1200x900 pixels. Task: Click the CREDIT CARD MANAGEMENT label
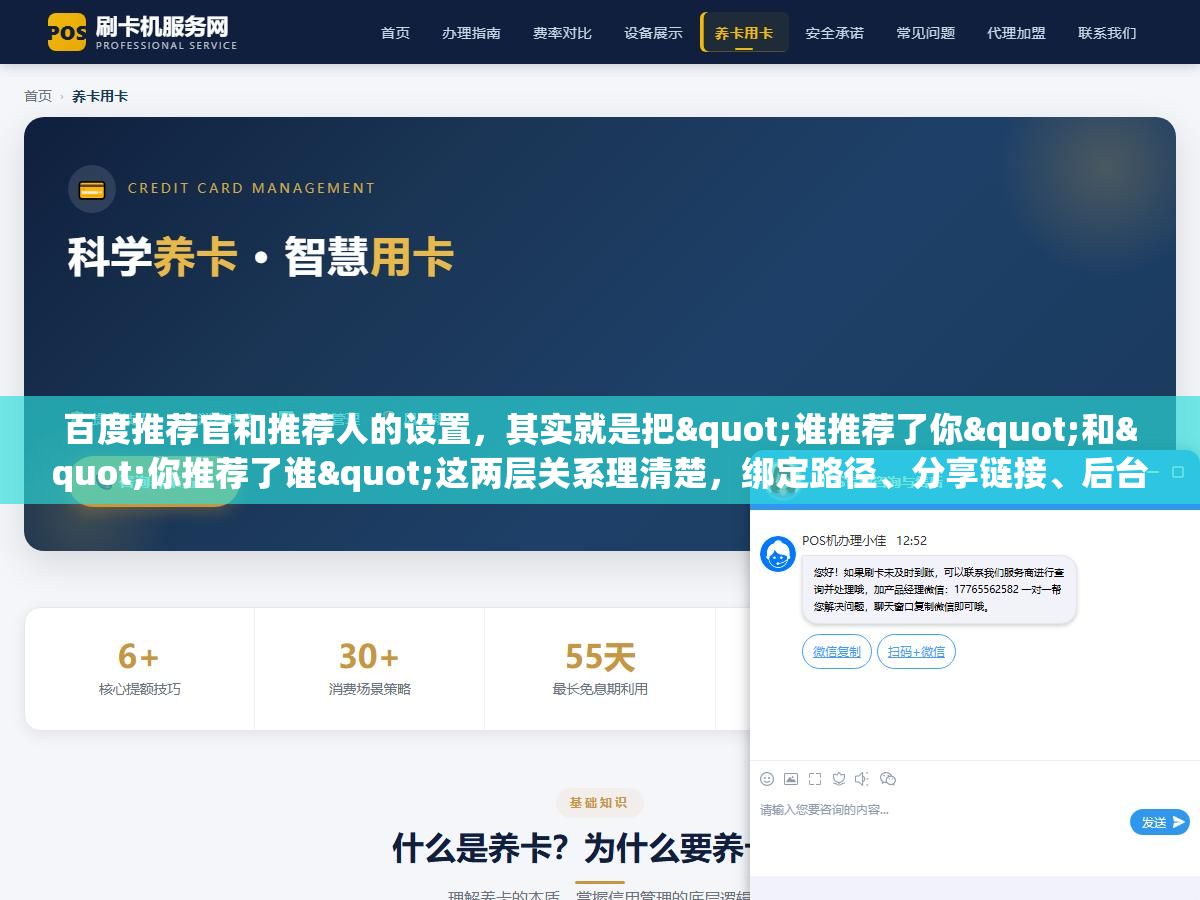click(251, 188)
